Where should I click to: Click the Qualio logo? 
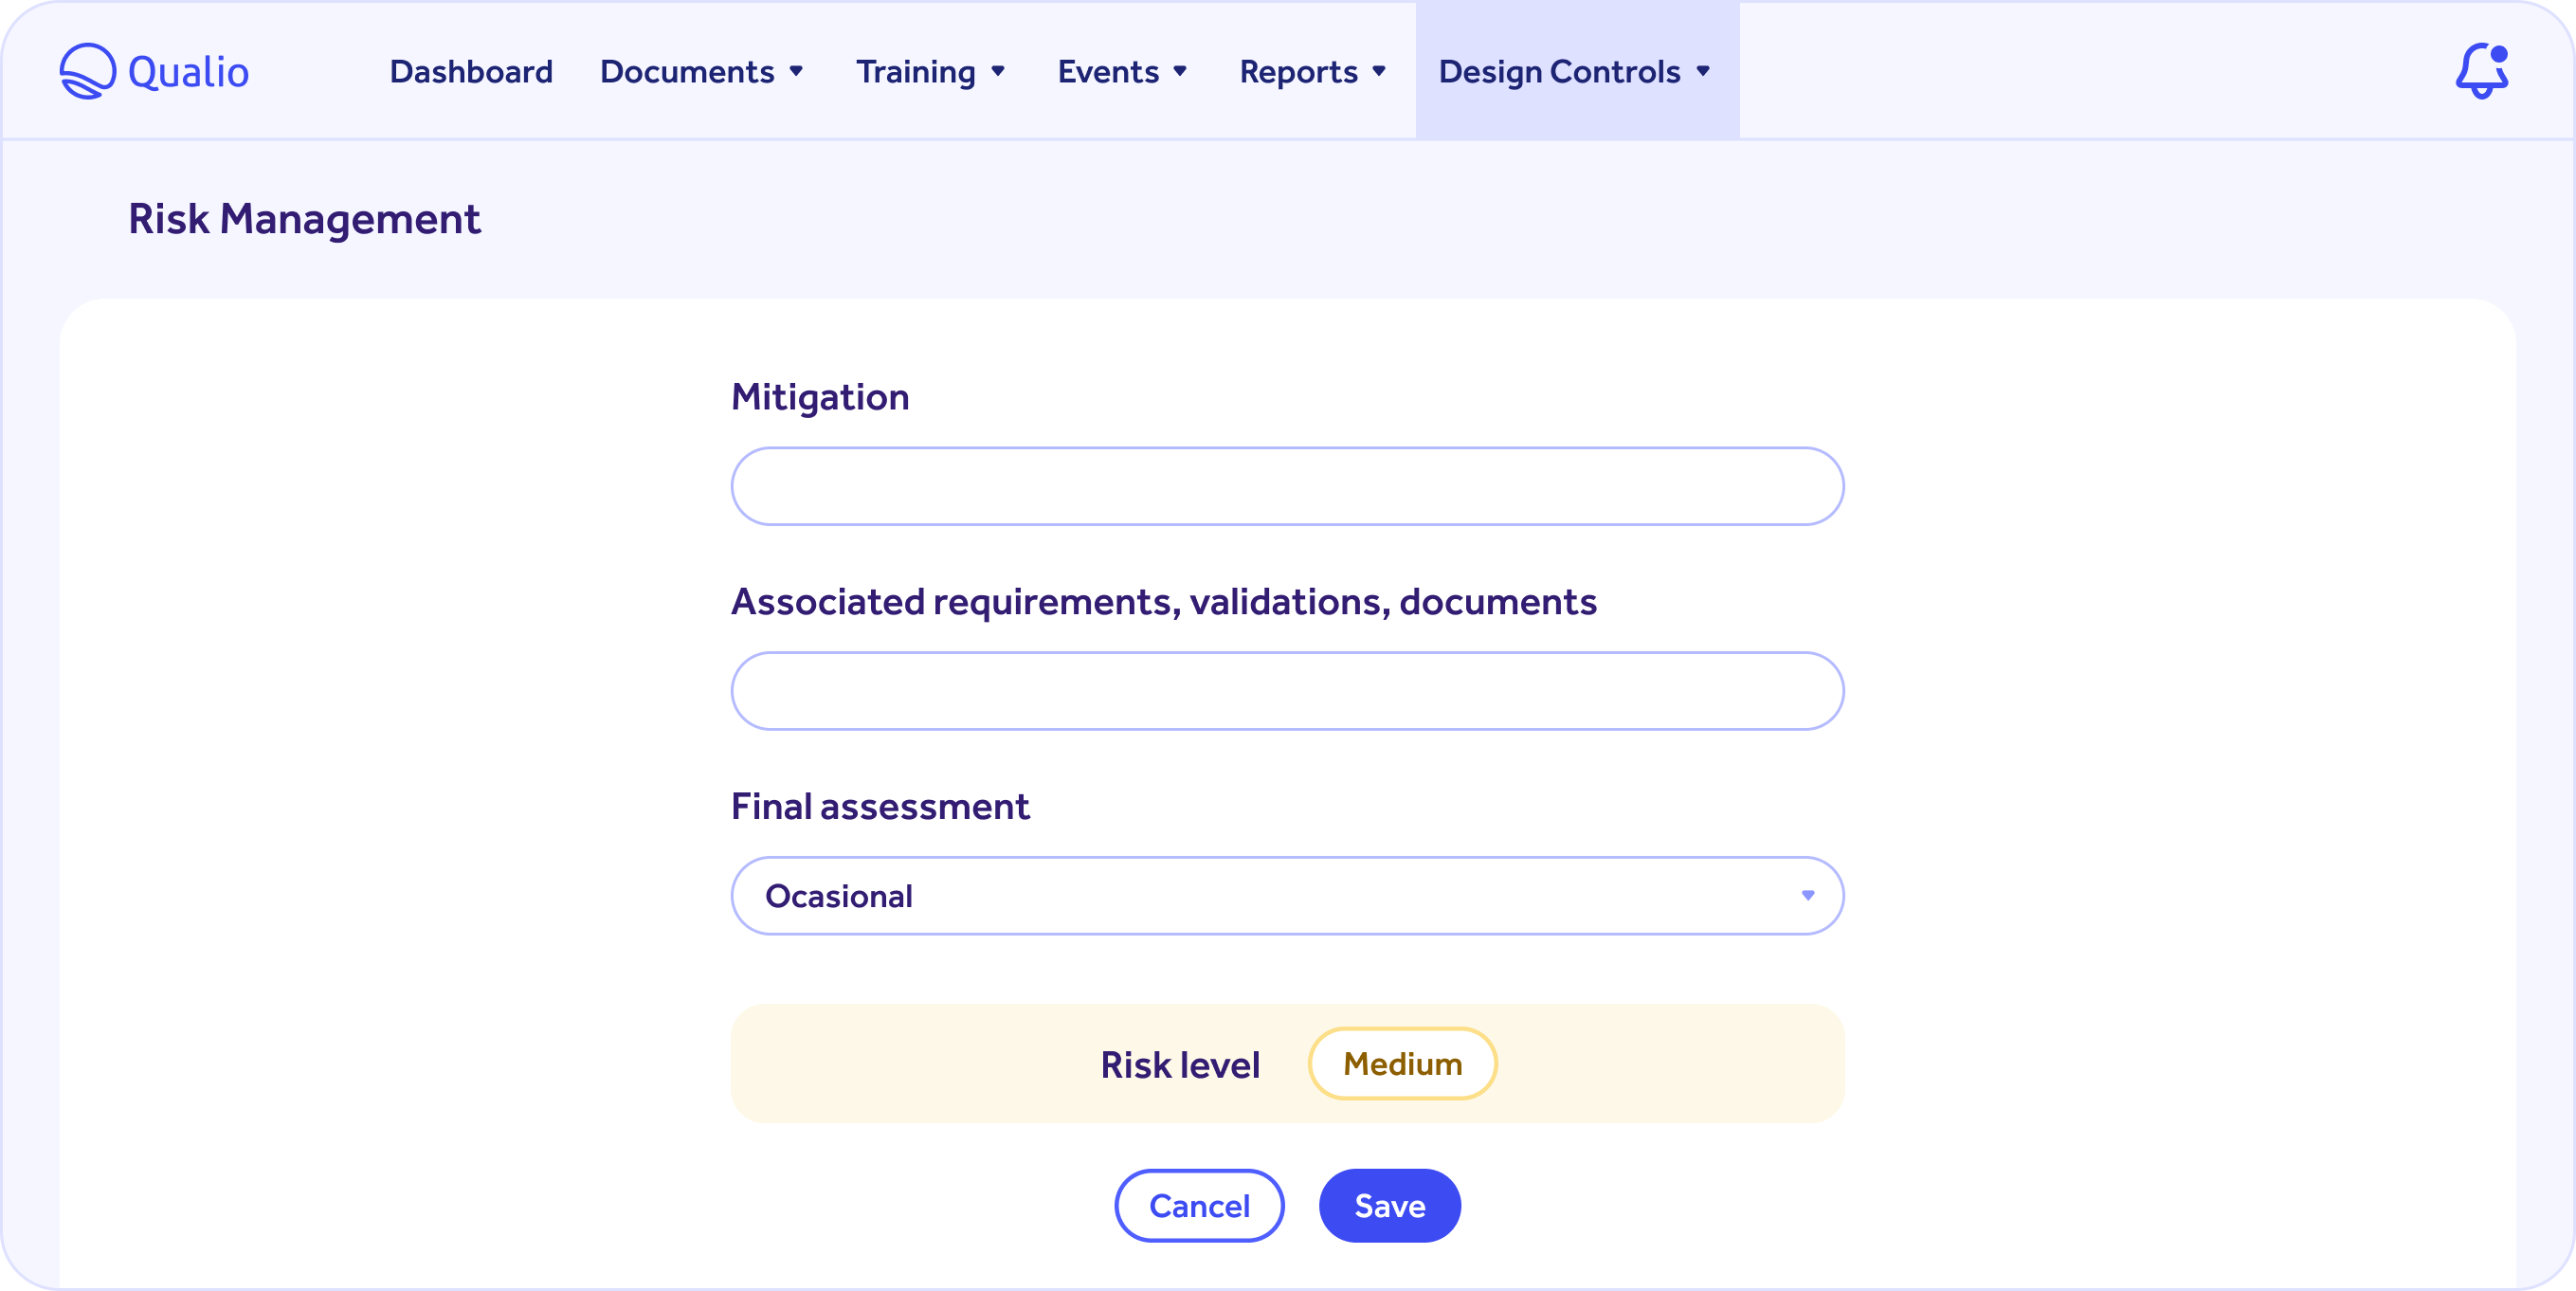154,70
